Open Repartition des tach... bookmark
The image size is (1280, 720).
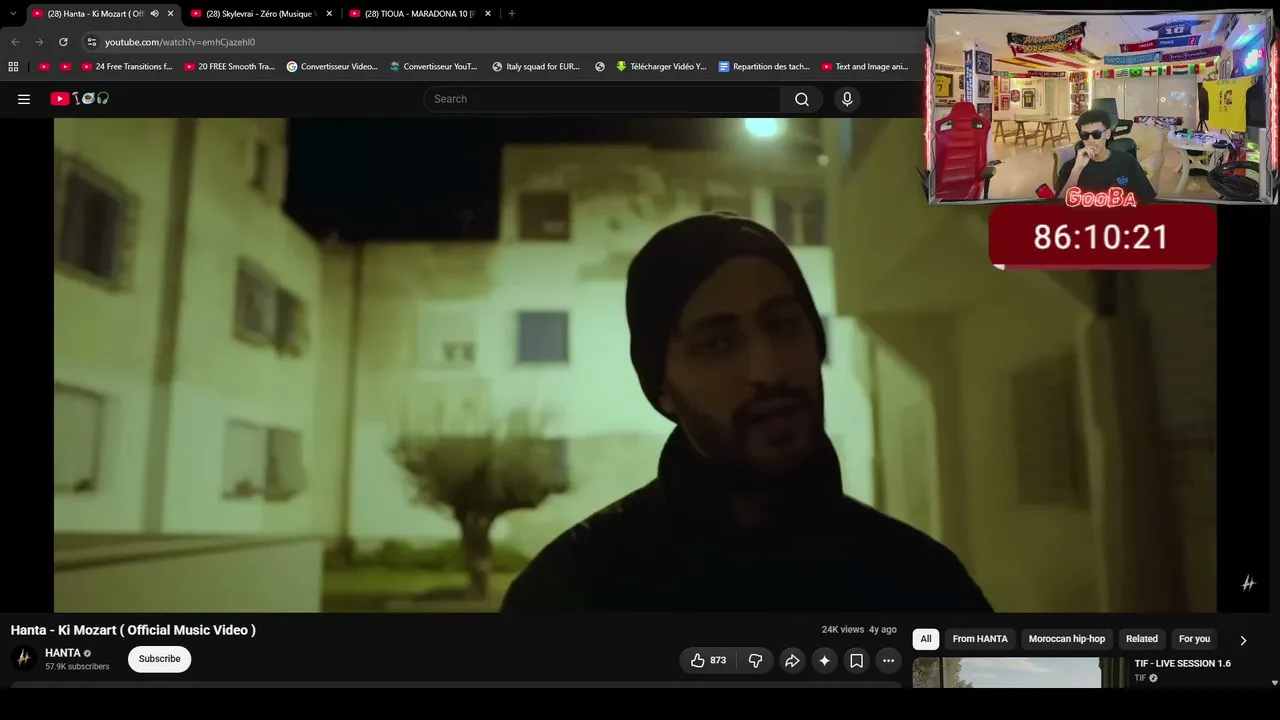click(x=764, y=67)
